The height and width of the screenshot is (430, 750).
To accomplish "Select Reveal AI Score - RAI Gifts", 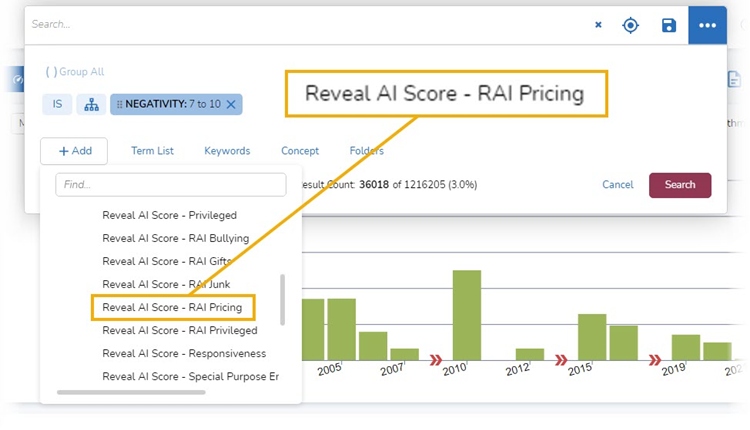I will (x=166, y=261).
